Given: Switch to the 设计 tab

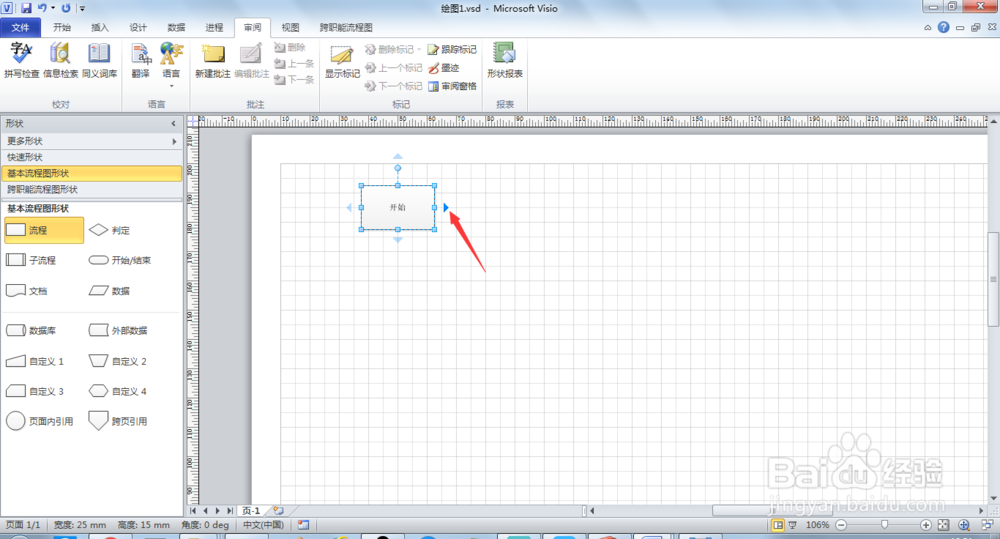Looking at the screenshot, I should pos(138,27).
